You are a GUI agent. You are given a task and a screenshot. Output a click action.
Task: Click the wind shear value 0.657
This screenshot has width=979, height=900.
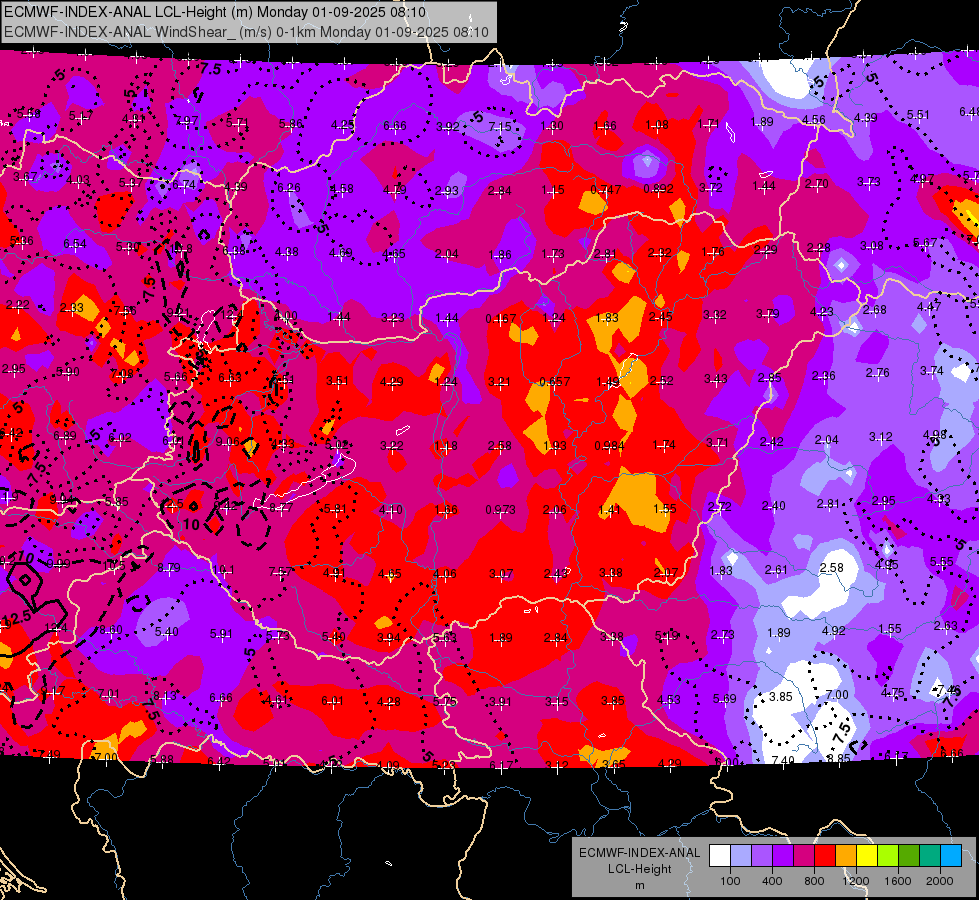click(x=554, y=382)
